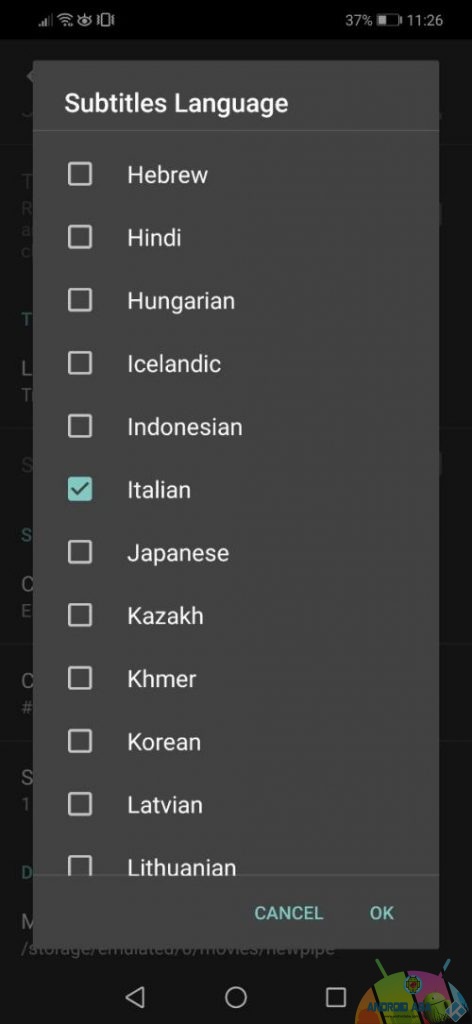
Task: Tap the signal strength status icon
Action: coord(46,21)
